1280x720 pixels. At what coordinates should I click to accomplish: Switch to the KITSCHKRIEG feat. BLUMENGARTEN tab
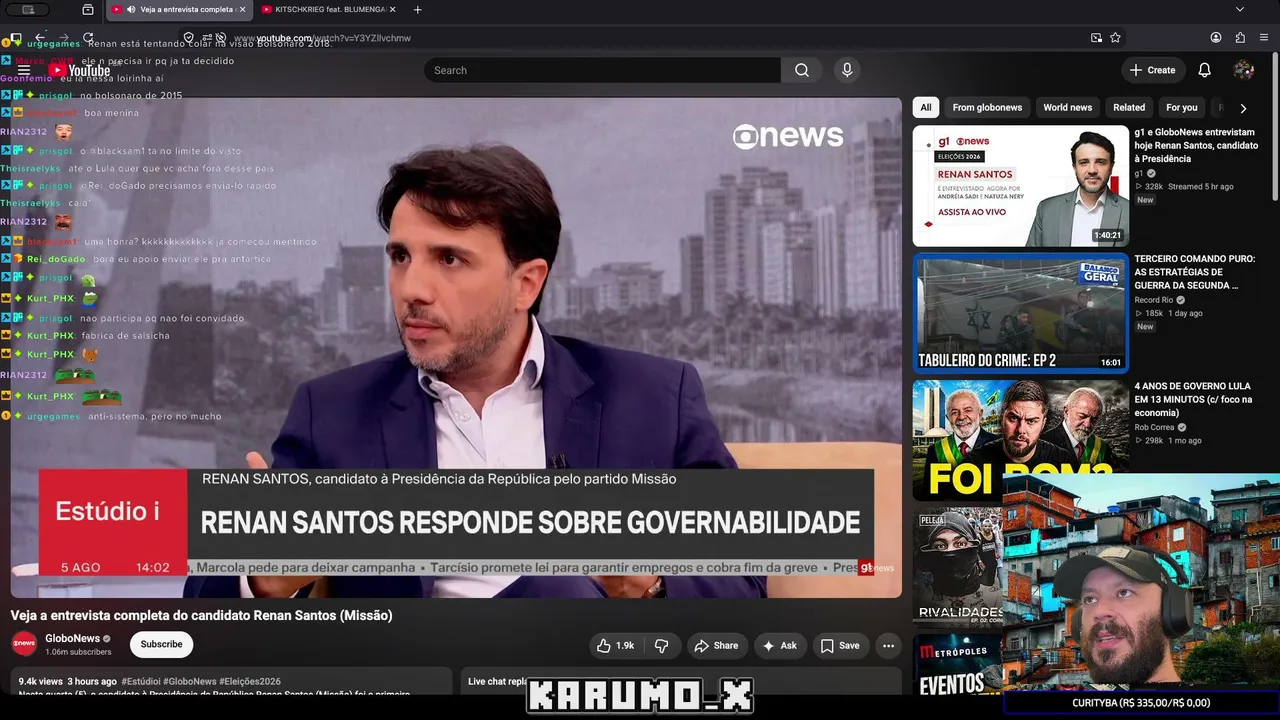(x=328, y=10)
